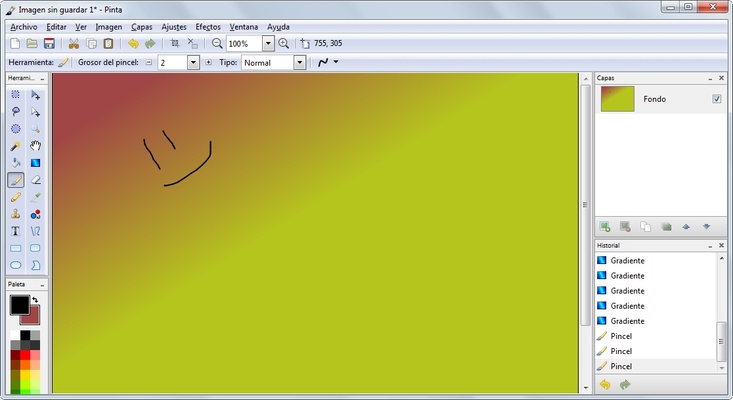
Task: Click the Deselect icon in toolbar
Action: click(192, 43)
